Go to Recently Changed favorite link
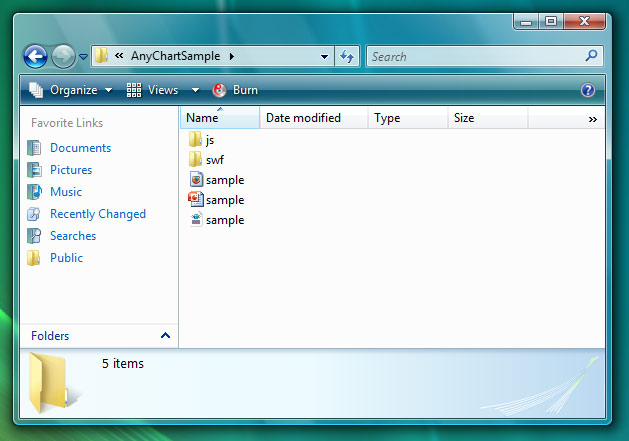This screenshot has height=441, width=629. point(97,214)
